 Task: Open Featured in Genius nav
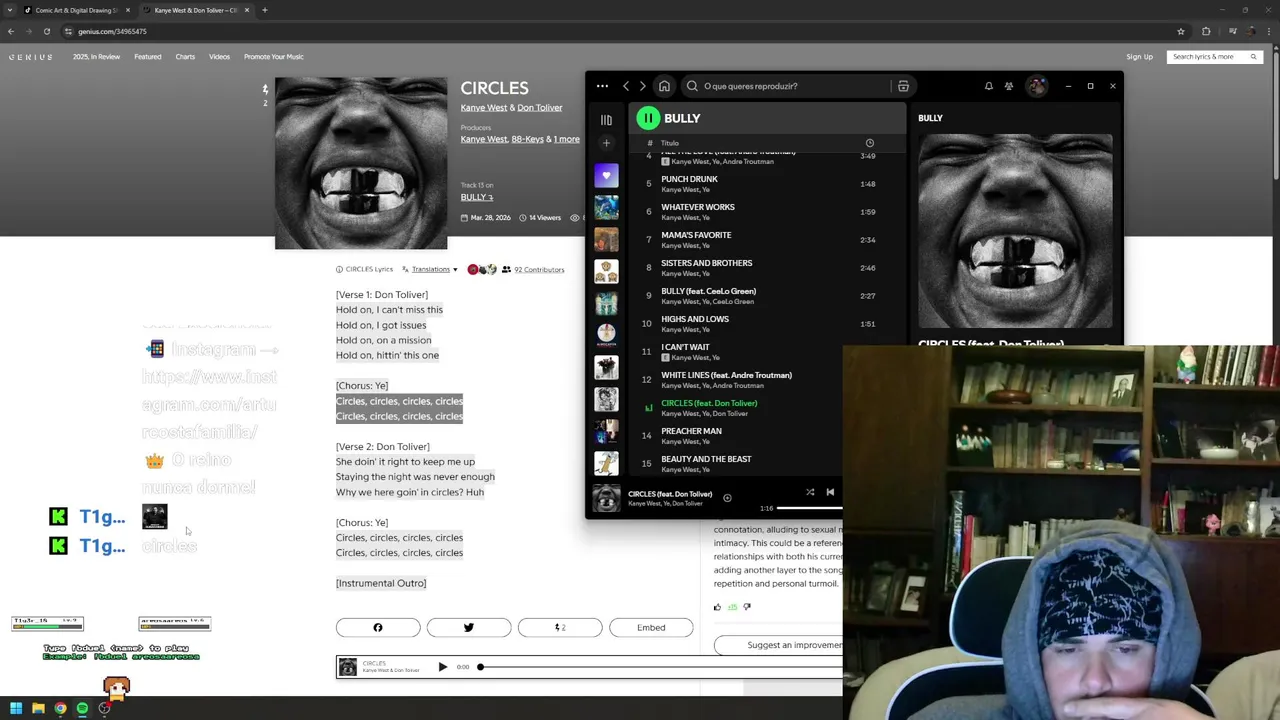pyautogui.click(x=147, y=57)
